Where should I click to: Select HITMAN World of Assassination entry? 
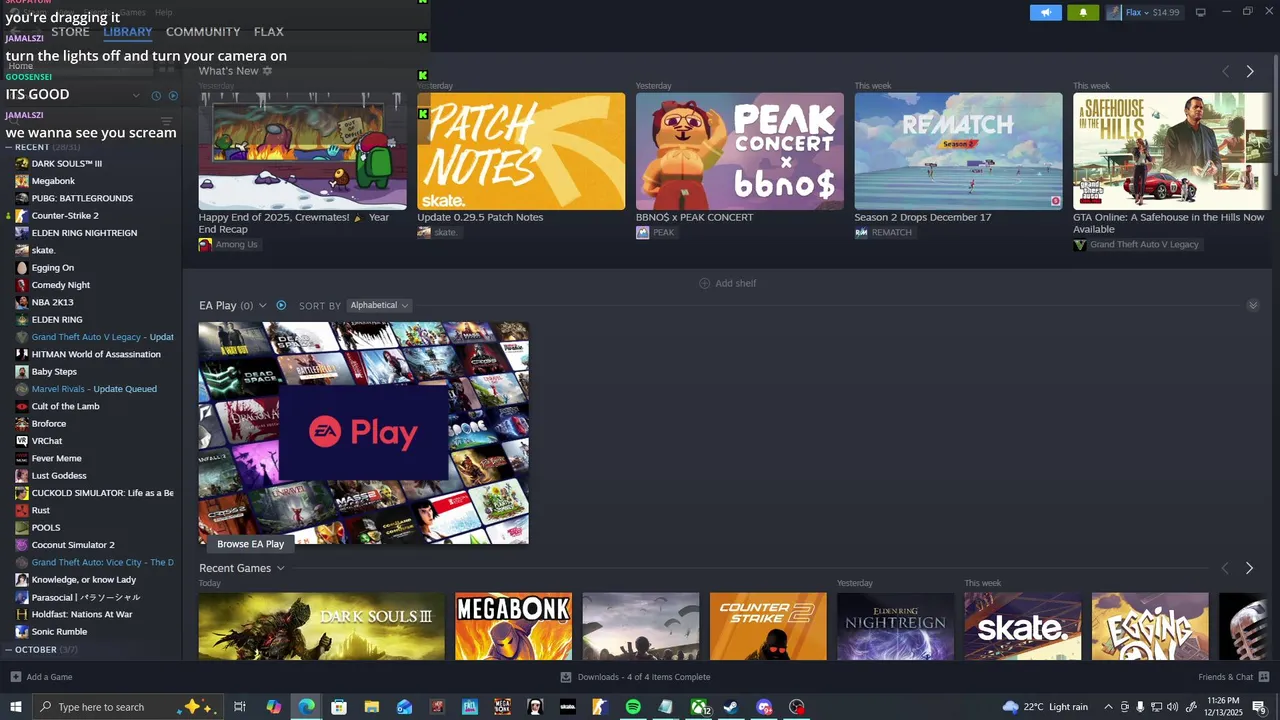pos(96,354)
